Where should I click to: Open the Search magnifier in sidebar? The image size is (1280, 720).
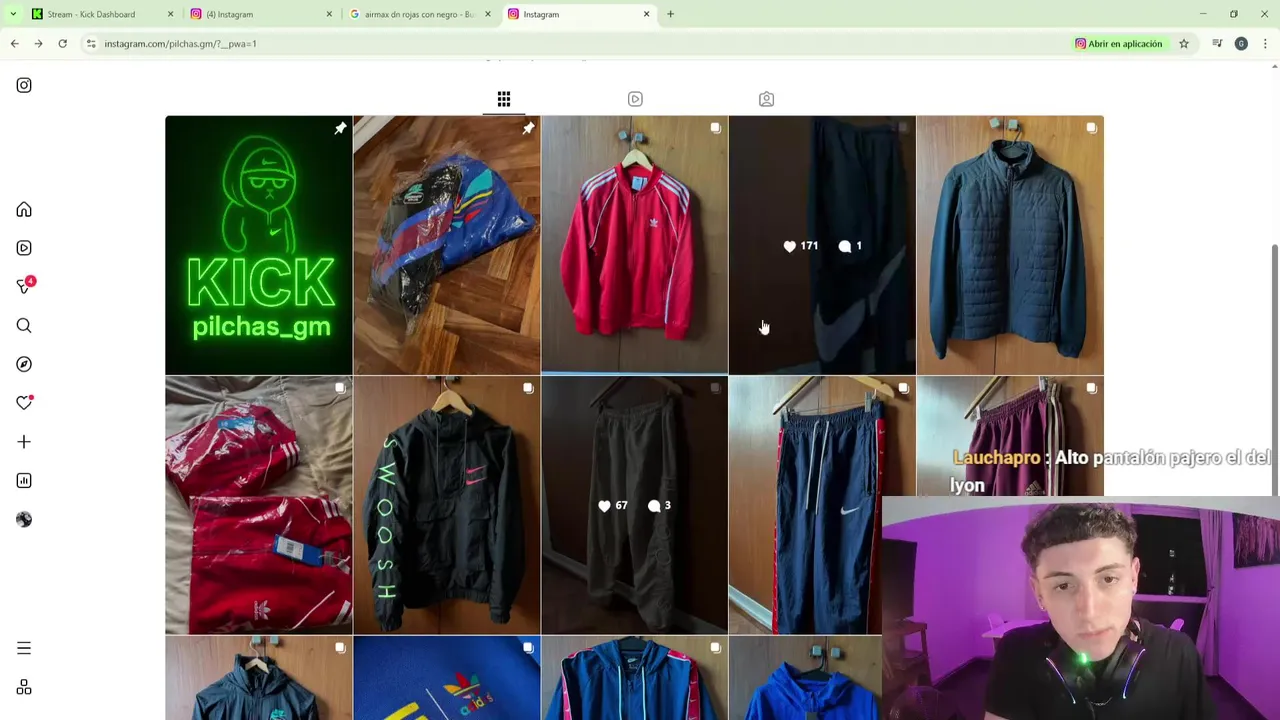(24, 326)
